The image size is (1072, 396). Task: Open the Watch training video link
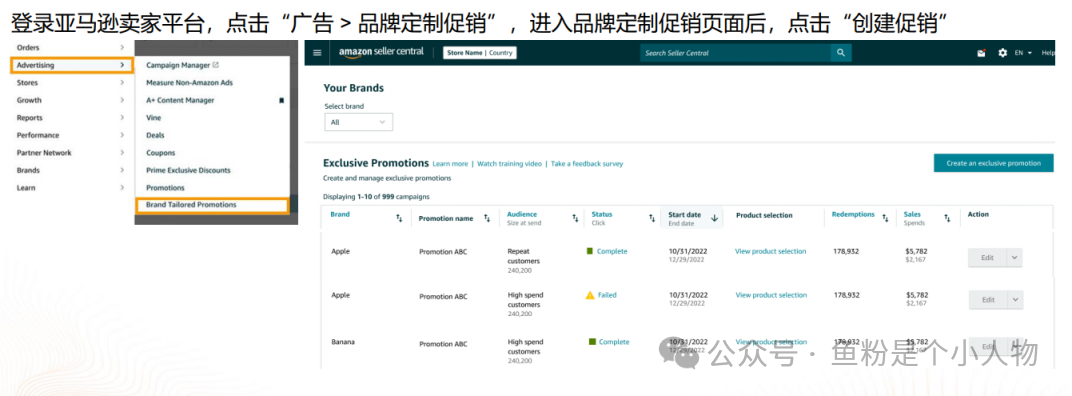coord(509,163)
